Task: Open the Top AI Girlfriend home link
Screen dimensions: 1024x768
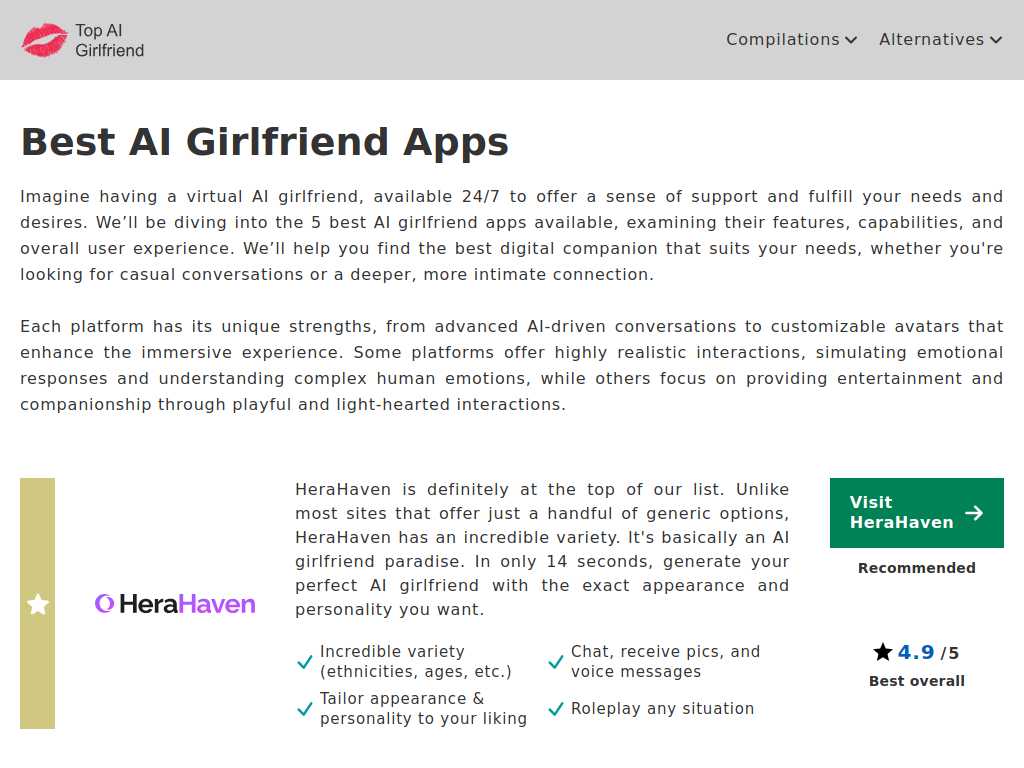Action: click(x=83, y=40)
